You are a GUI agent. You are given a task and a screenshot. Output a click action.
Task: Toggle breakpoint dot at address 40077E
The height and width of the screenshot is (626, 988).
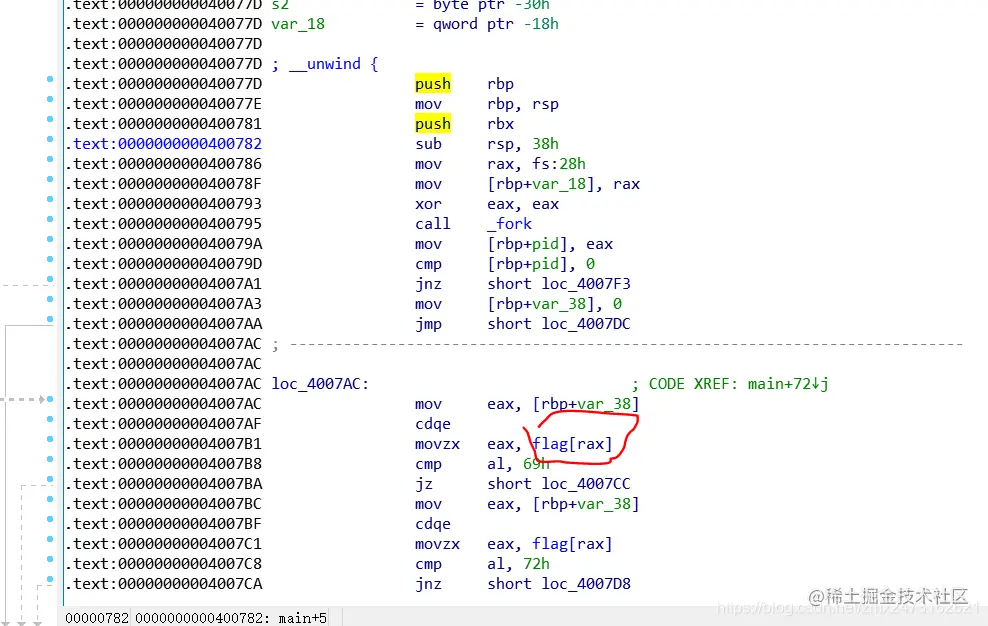50,99
